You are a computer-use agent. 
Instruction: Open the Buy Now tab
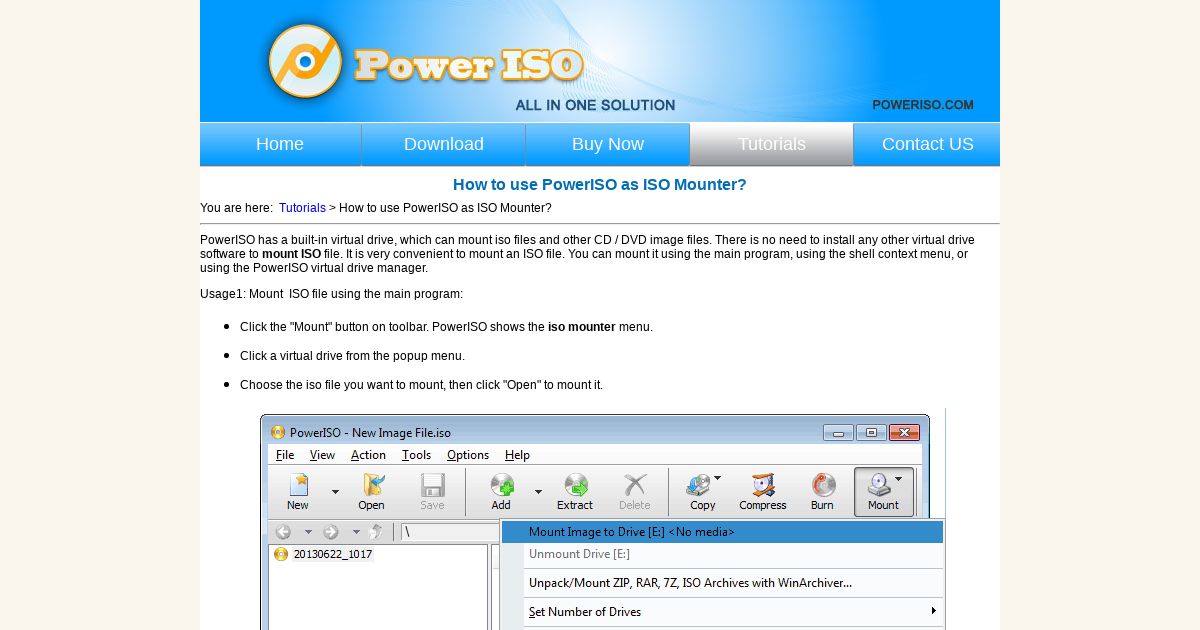click(608, 144)
